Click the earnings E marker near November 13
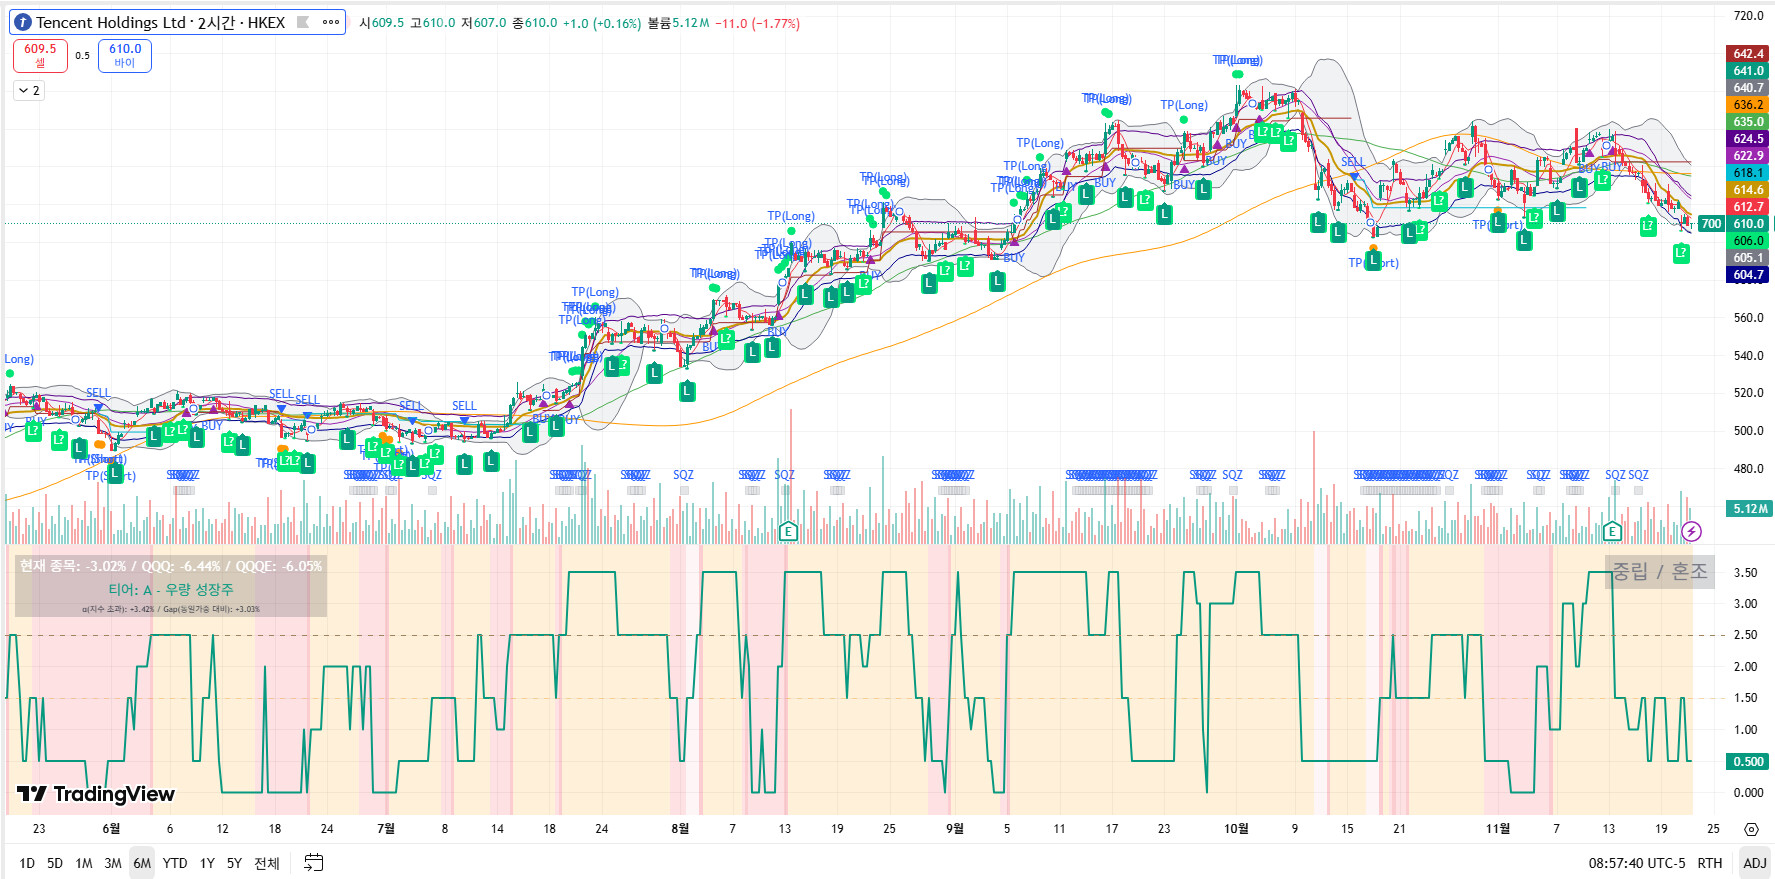The image size is (1775, 879). pos(1611,531)
